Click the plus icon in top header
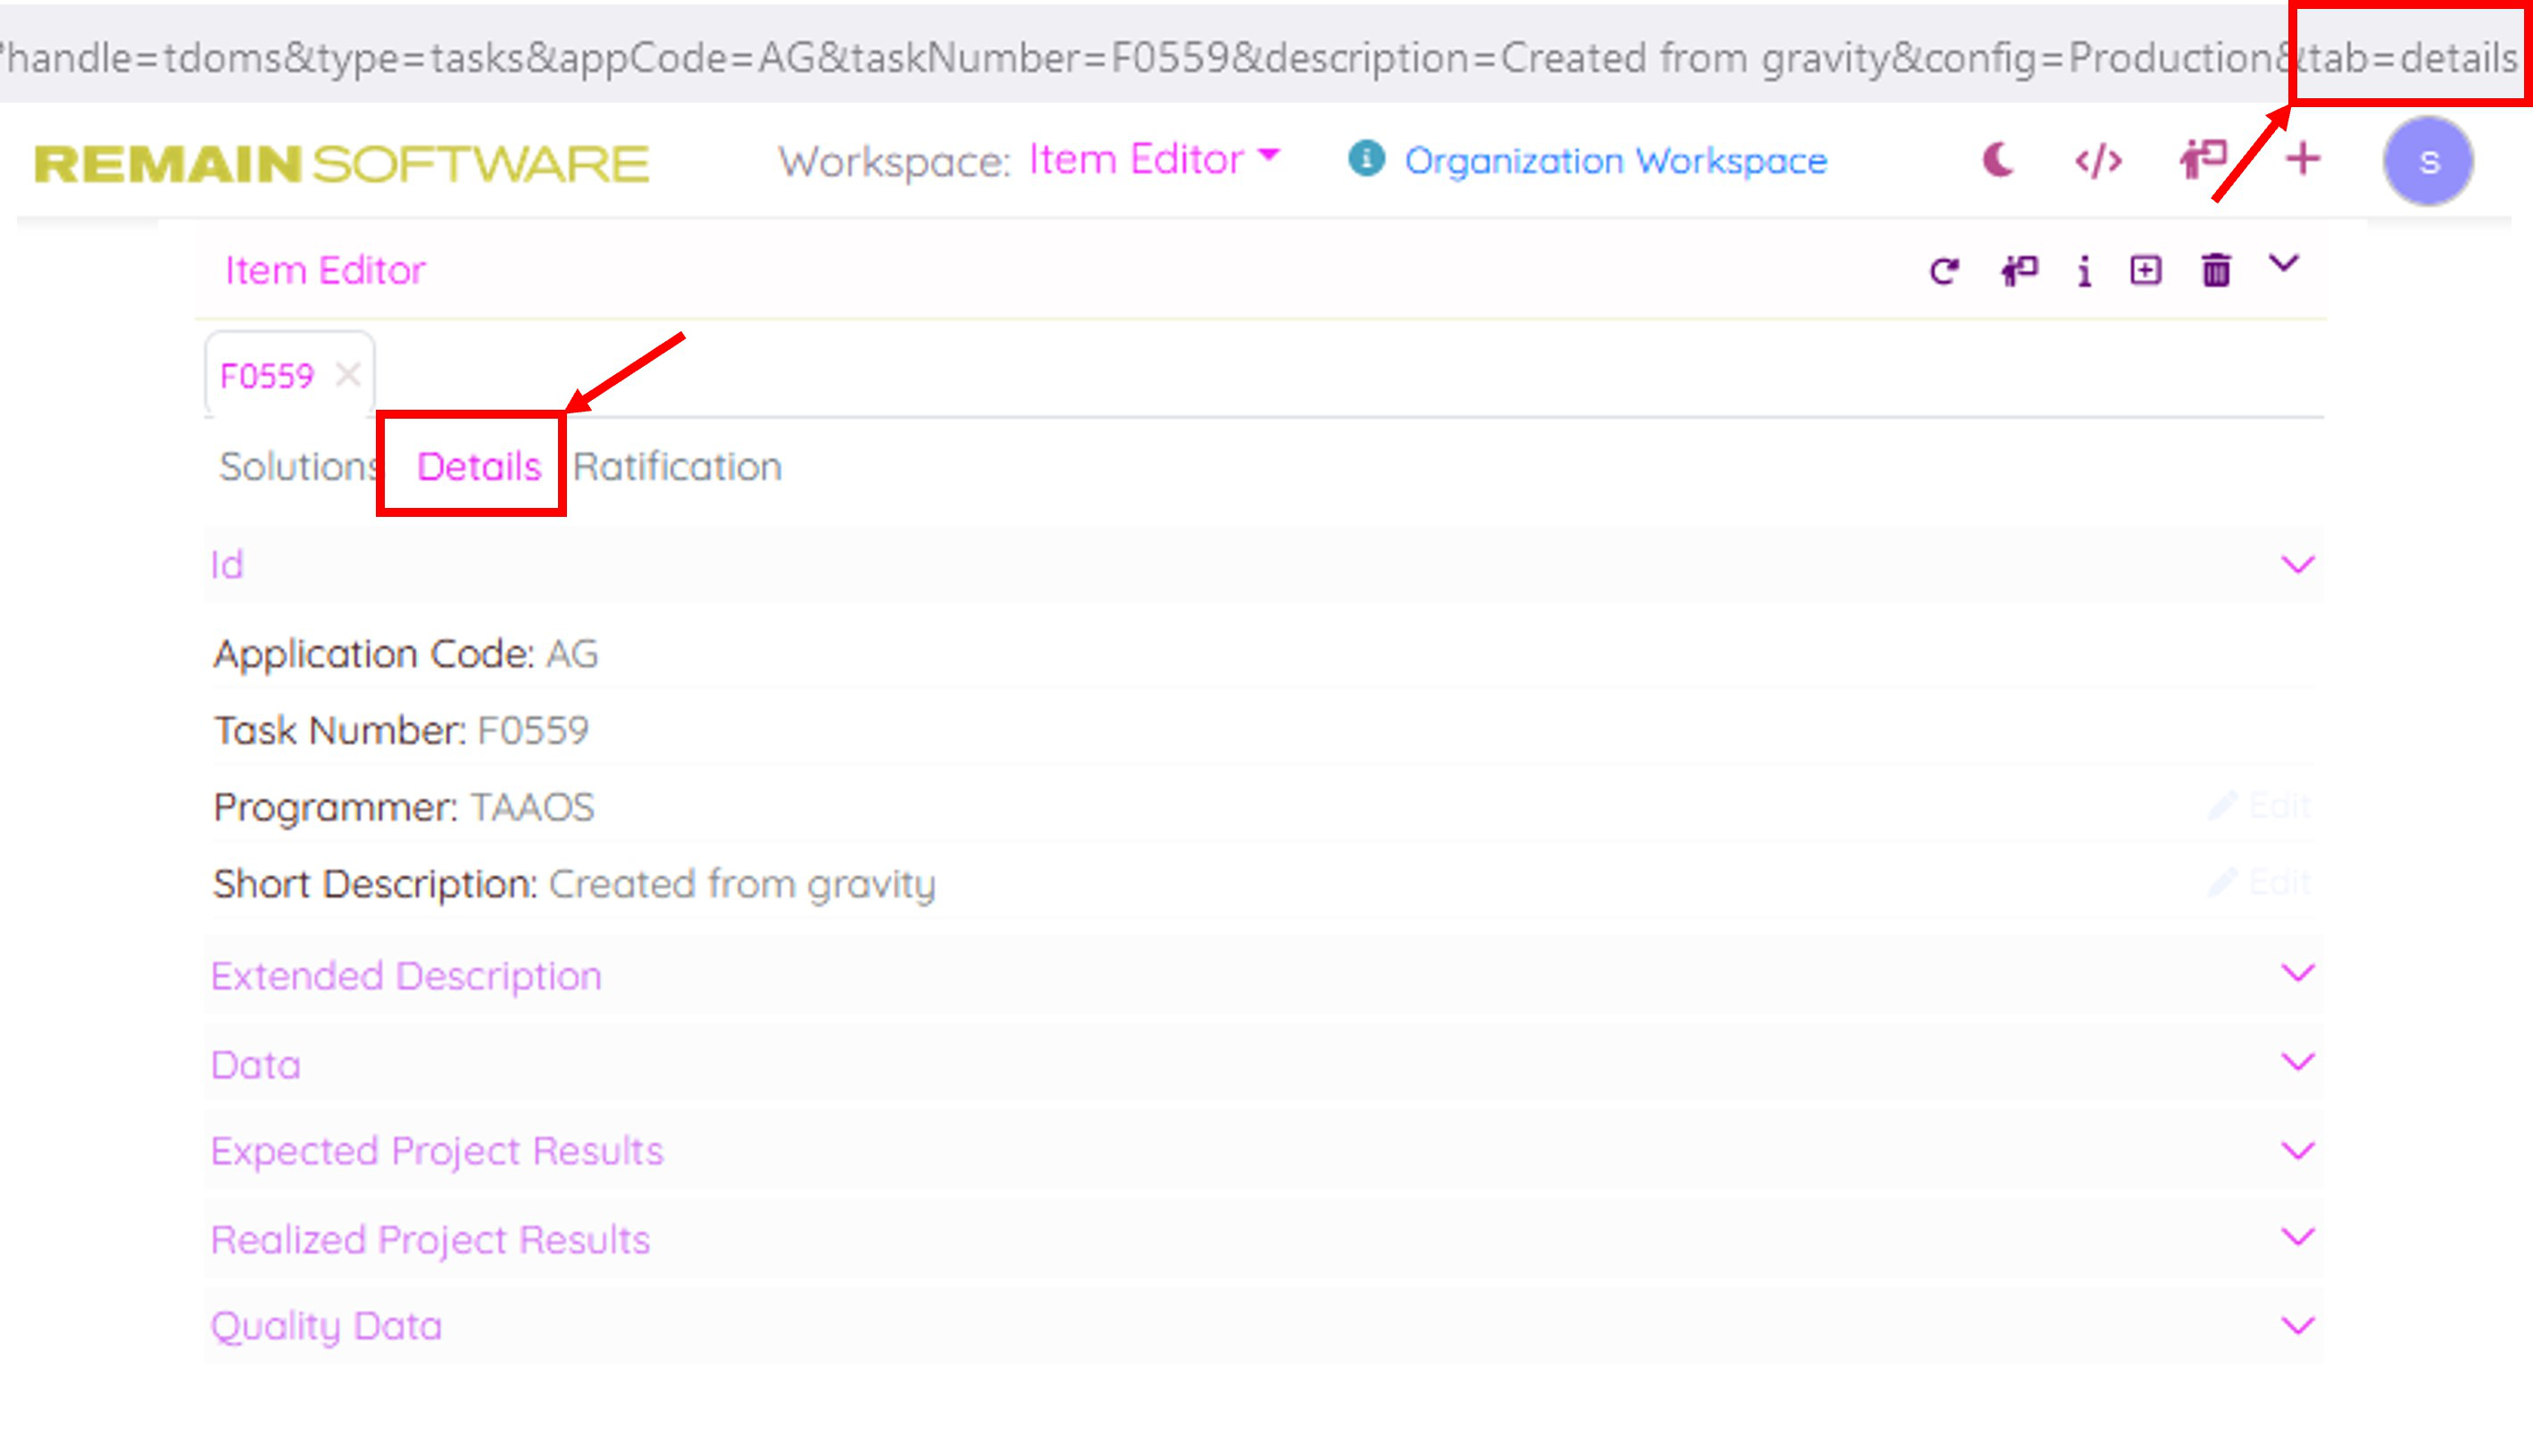 (2303, 159)
